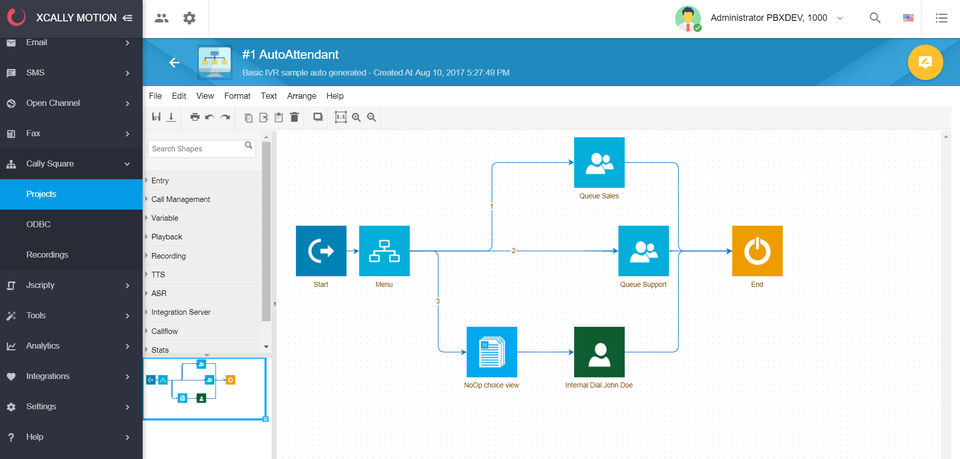960x459 pixels.
Task: Collapse the XCALLY MOTION sidebar toggle
Action: pos(127,18)
